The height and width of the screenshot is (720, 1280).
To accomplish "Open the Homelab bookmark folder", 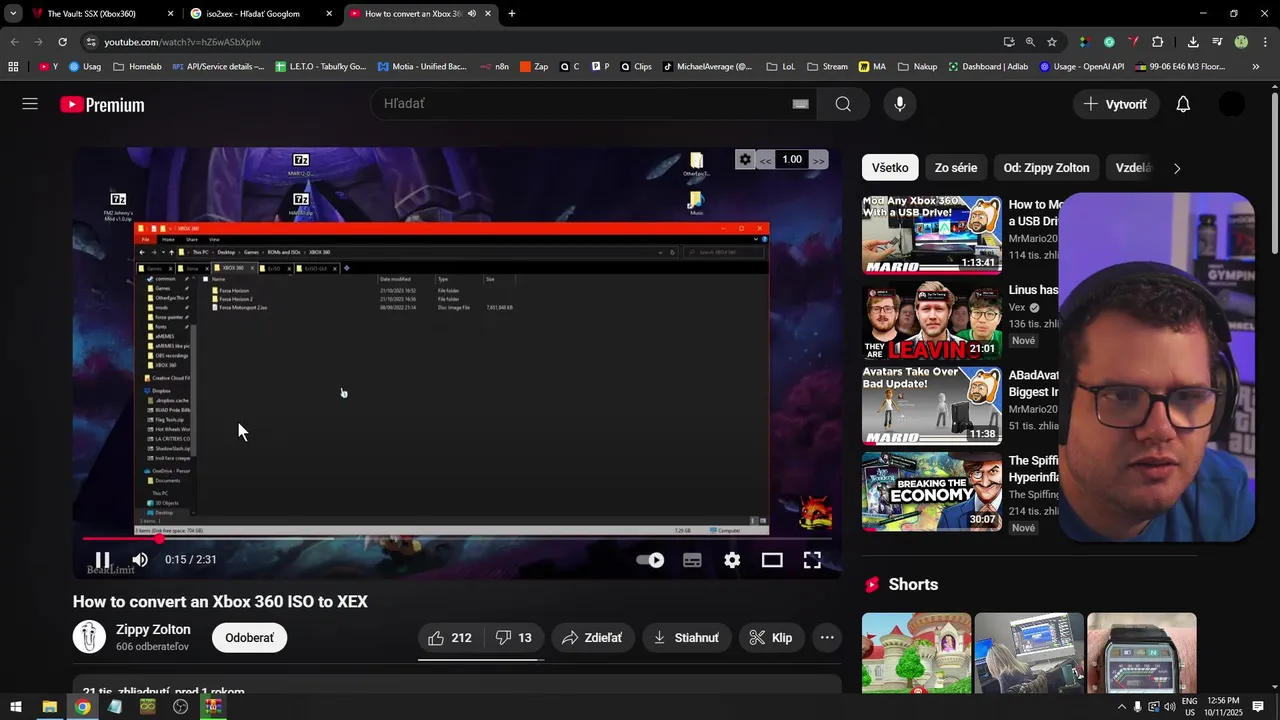I will (x=137, y=67).
